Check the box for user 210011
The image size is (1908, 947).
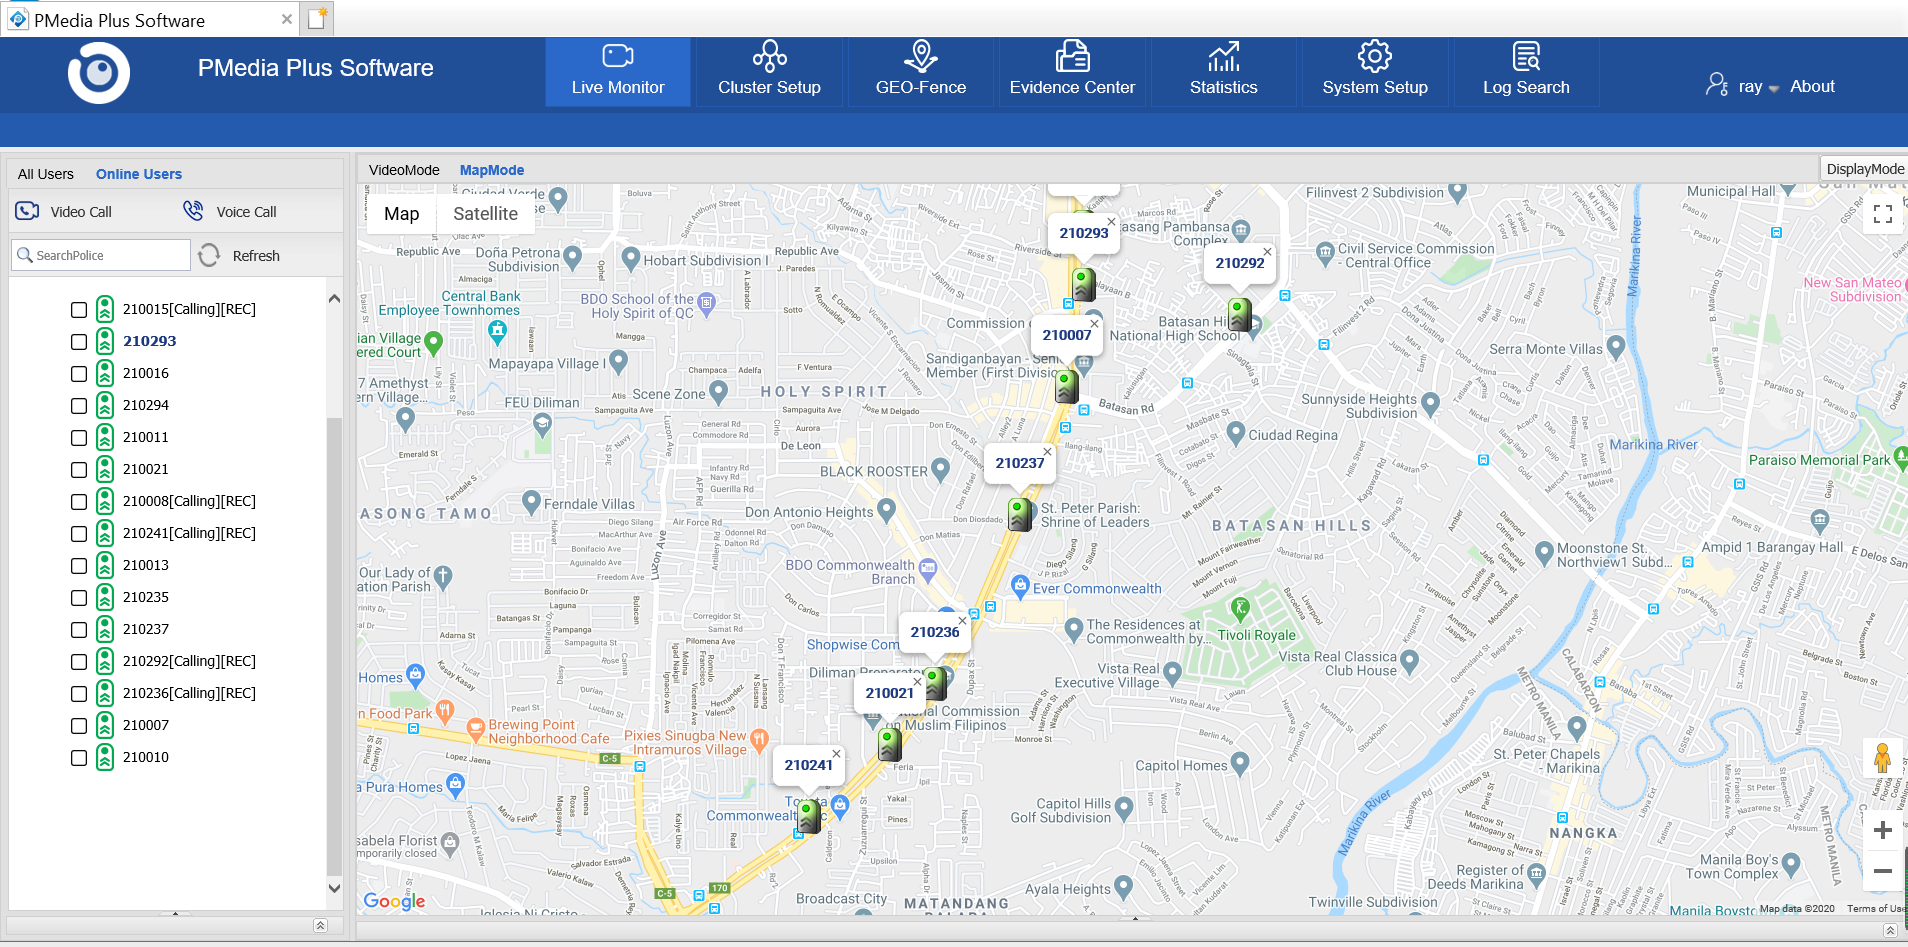click(x=79, y=438)
